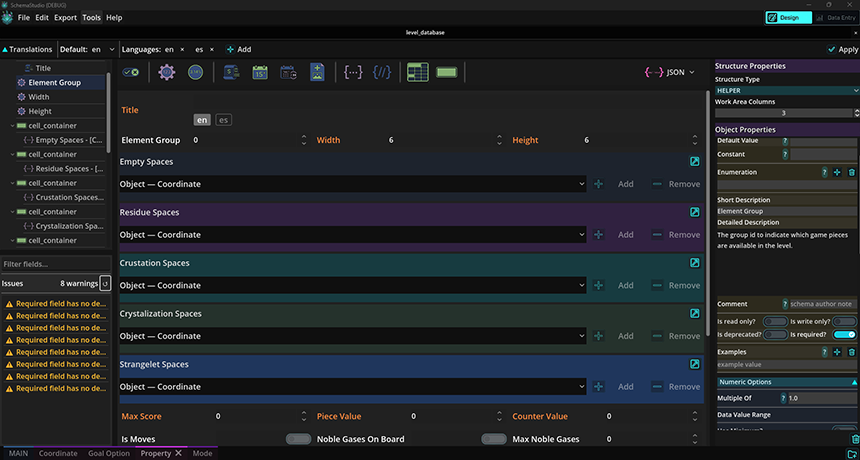Viewport: 860px width, 460px height.
Task: Toggle the Is deprecated switch
Action: click(x=775, y=334)
